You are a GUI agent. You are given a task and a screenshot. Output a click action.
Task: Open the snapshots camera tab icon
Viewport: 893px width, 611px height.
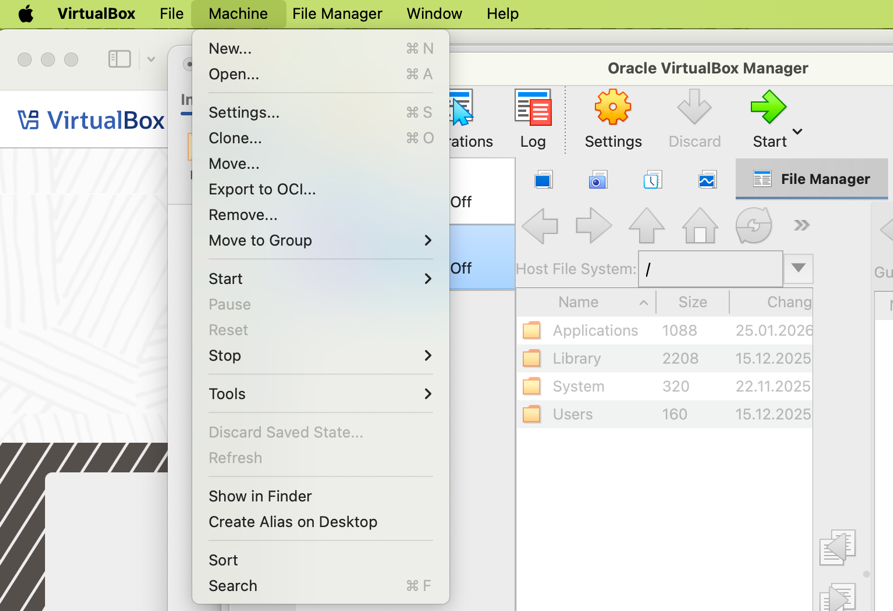click(x=597, y=180)
